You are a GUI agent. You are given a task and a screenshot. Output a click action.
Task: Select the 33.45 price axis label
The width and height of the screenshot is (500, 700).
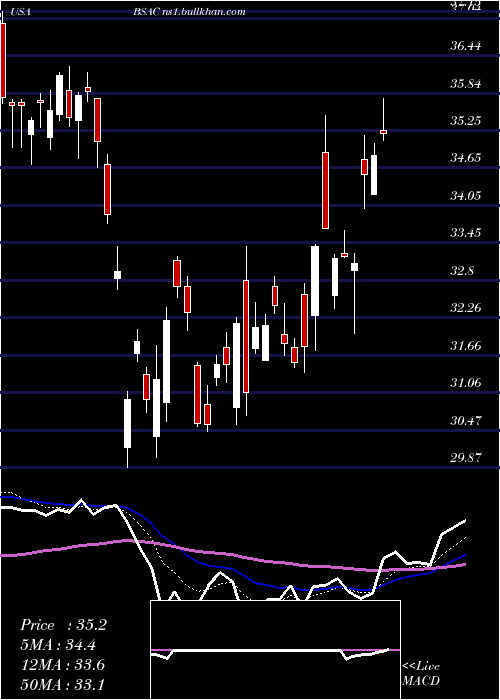(466, 233)
